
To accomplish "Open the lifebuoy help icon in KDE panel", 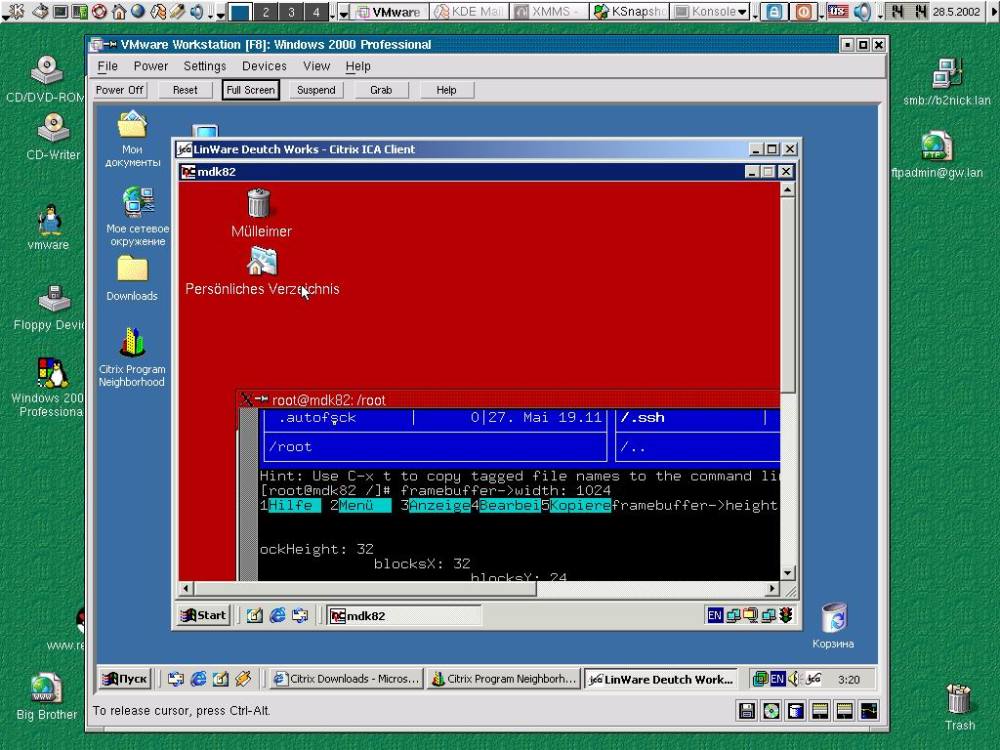I will [99, 11].
